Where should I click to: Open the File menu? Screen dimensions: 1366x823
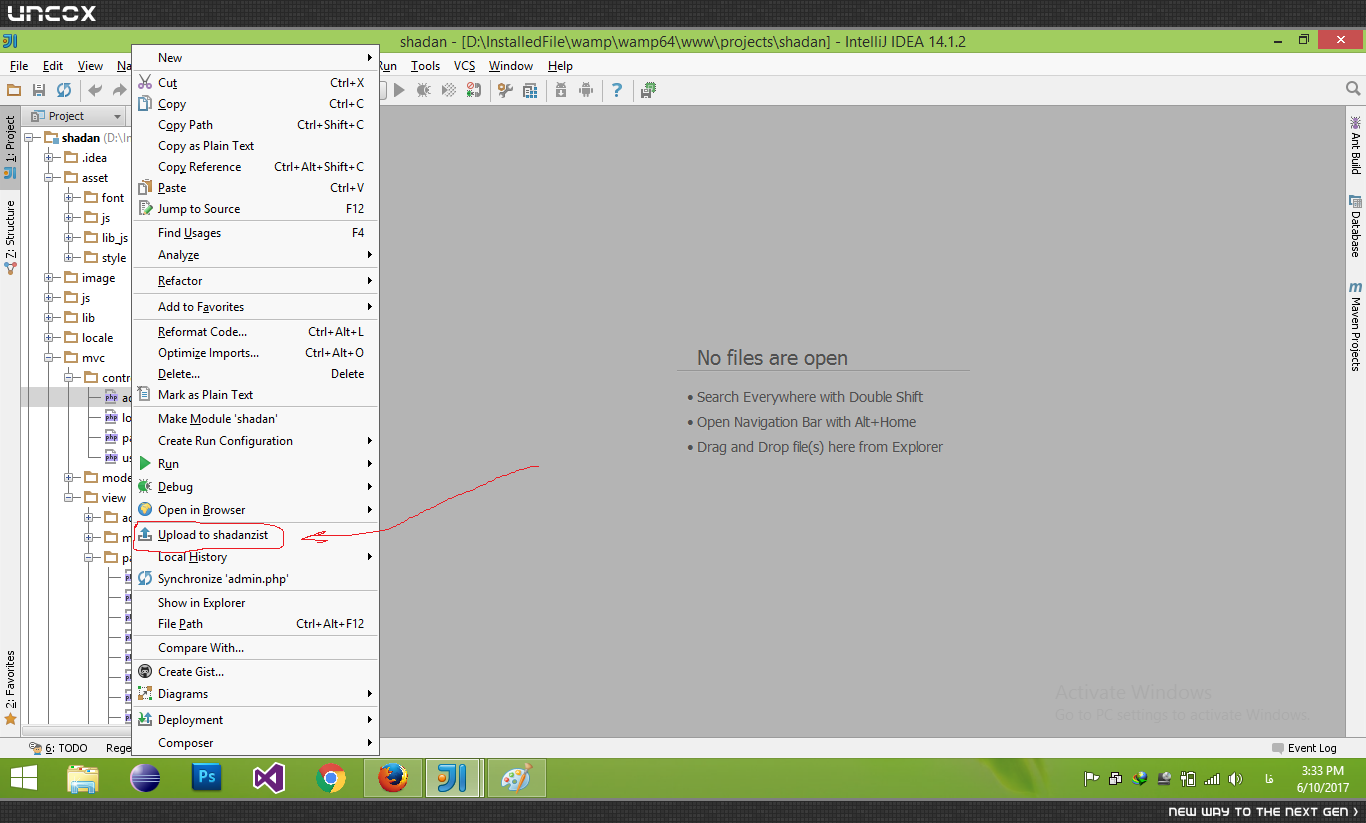point(19,66)
